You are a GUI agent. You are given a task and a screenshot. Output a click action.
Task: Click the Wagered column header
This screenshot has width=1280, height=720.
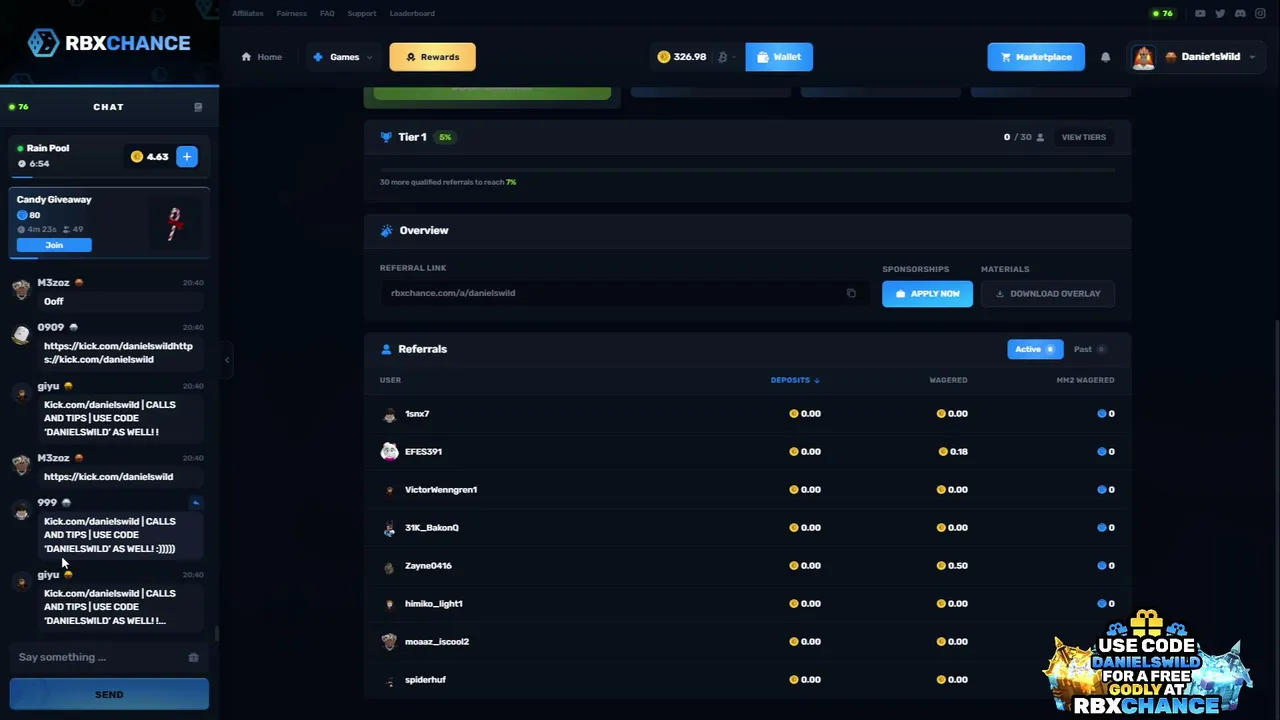(948, 380)
